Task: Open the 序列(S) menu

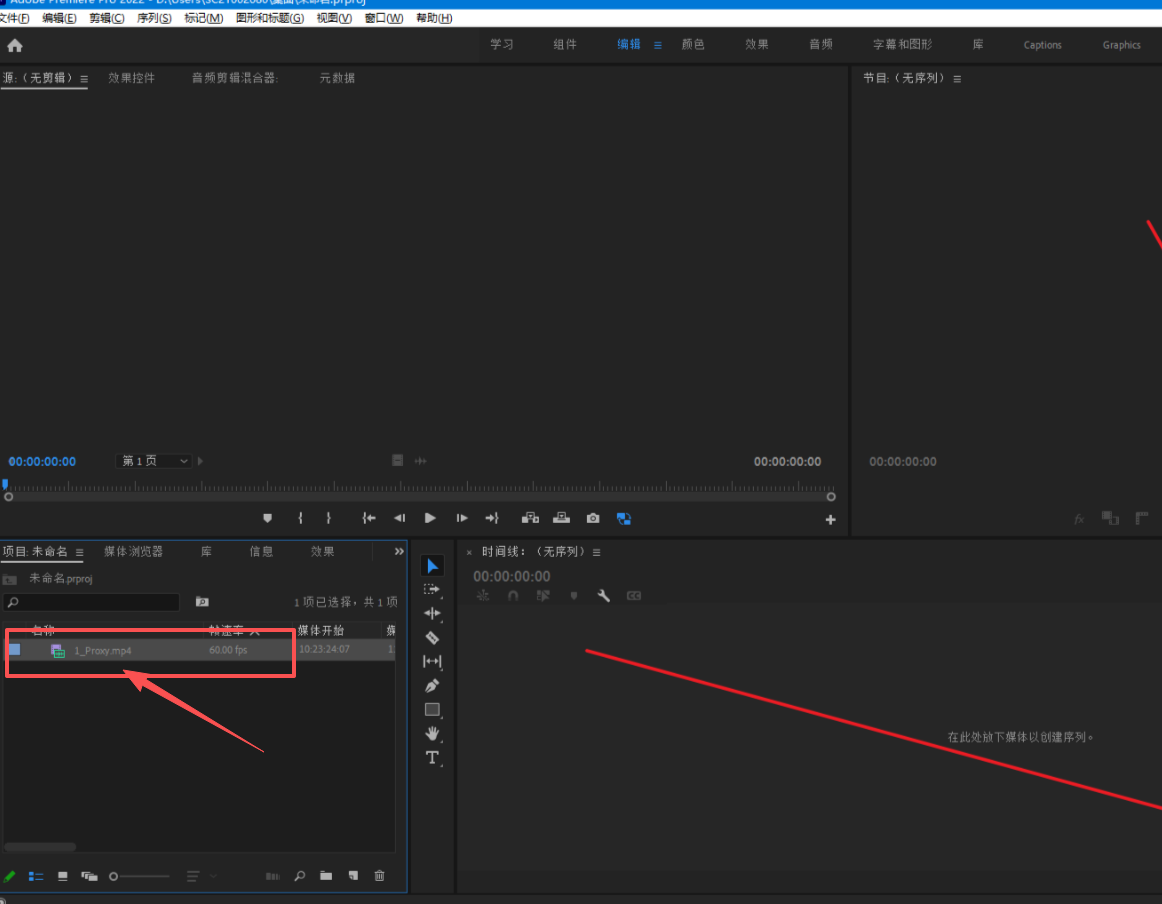Action: coord(154,18)
